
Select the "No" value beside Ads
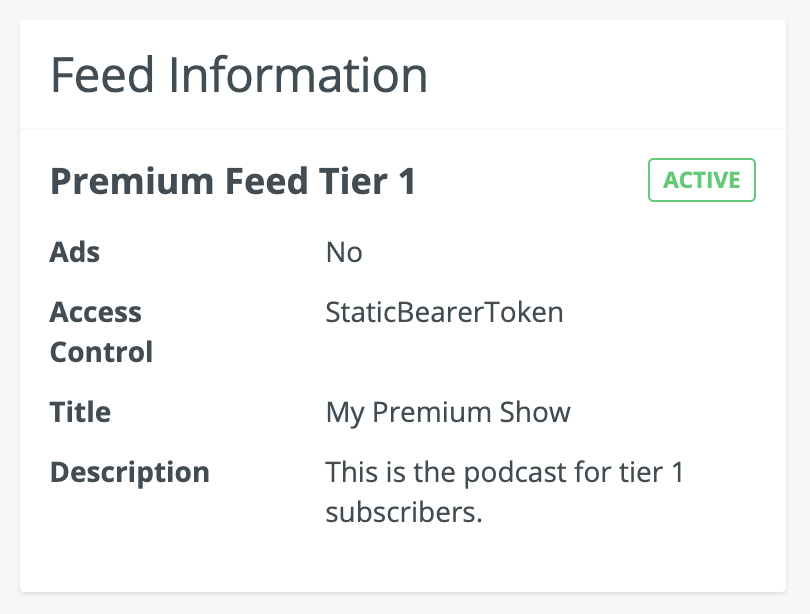(x=344, y=252)
